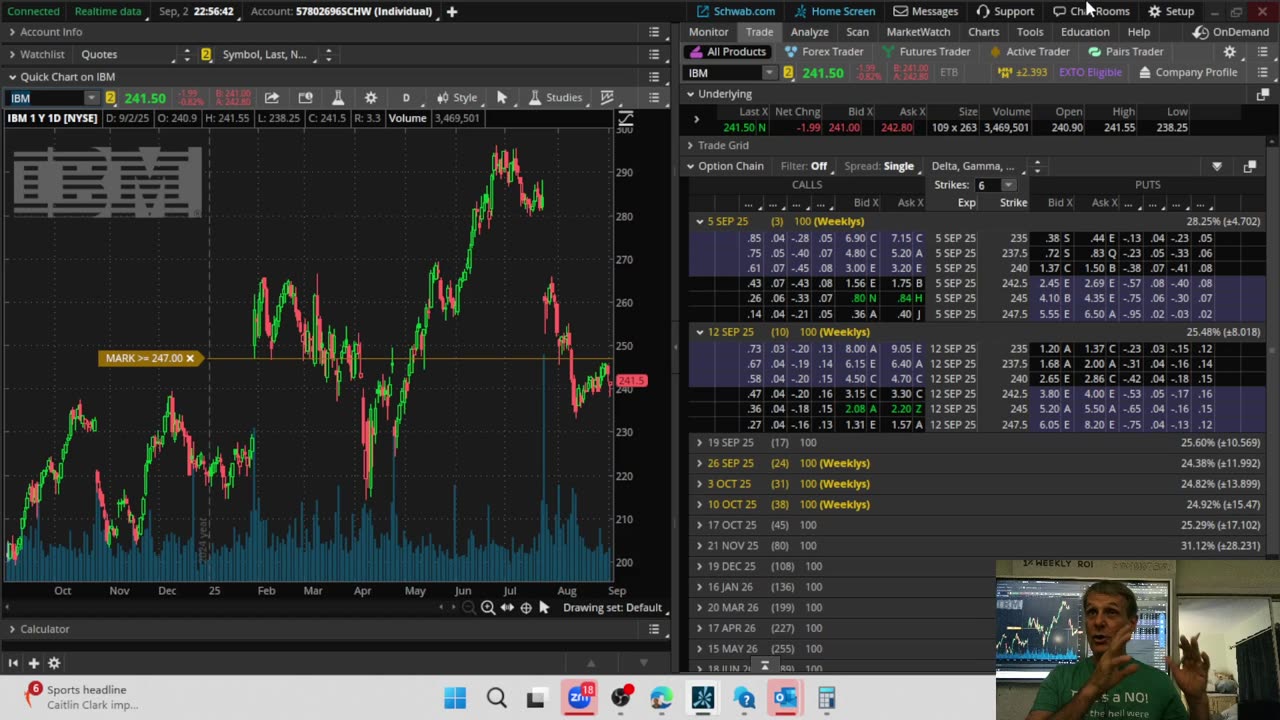This screenshot has width=1280, height=720.
Task: Expand the Trade Grid section
Action: pos(690,145)
